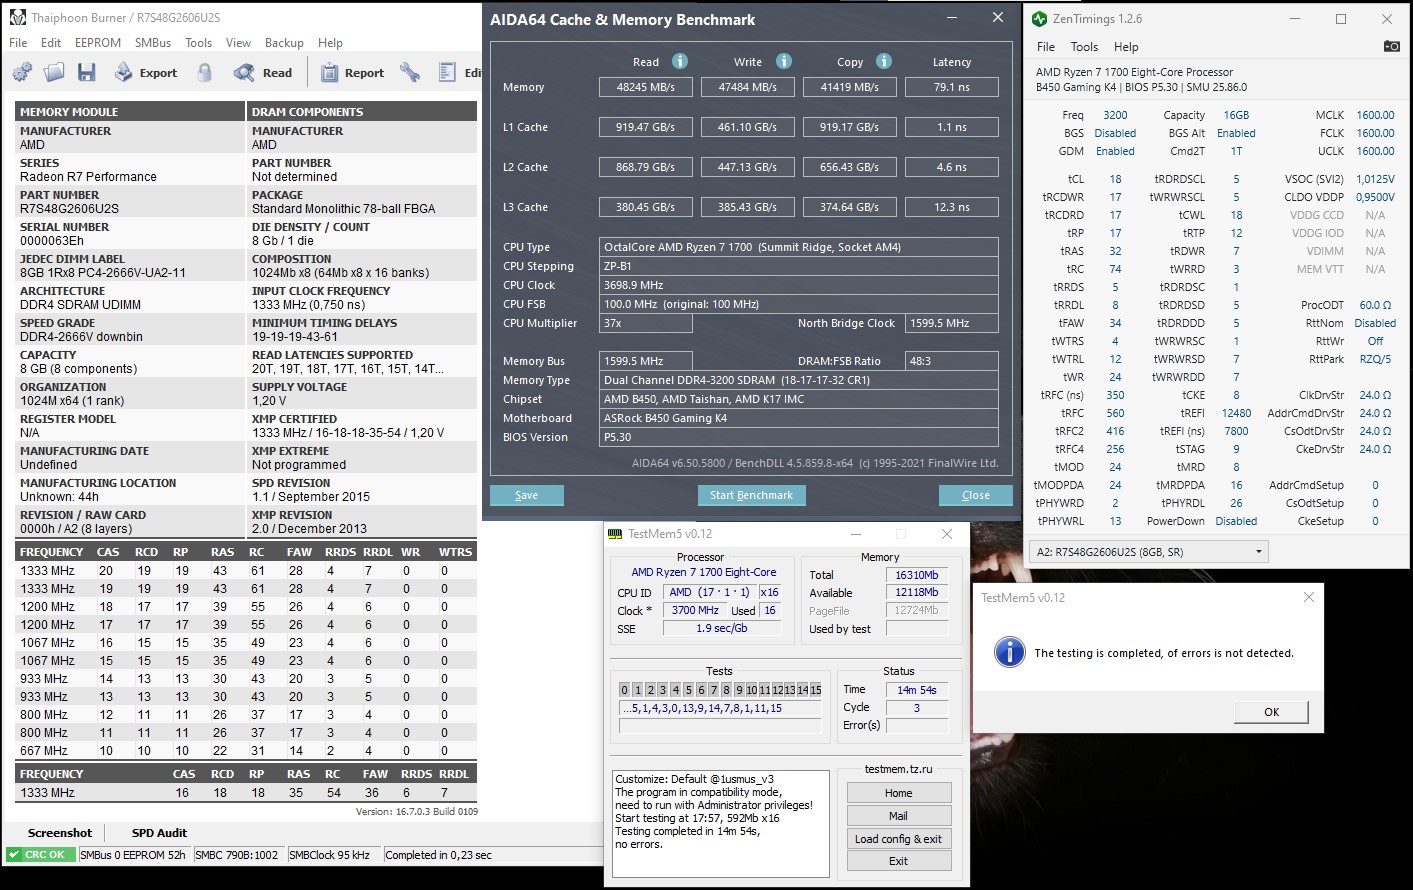Click the TestMem5 Time value 14m 54s

917,690
